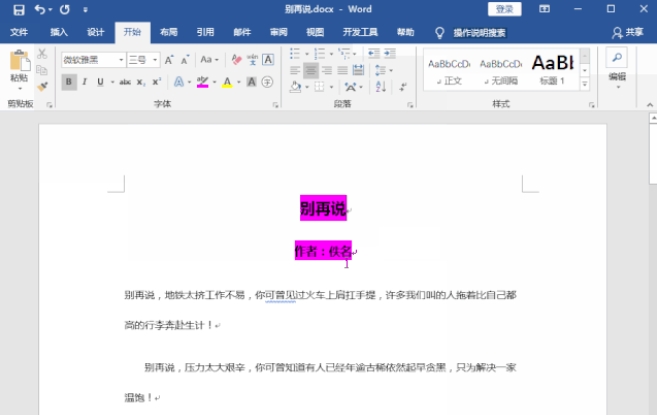
Task: Open the 文件 menu tab
Action: [19, 32]
